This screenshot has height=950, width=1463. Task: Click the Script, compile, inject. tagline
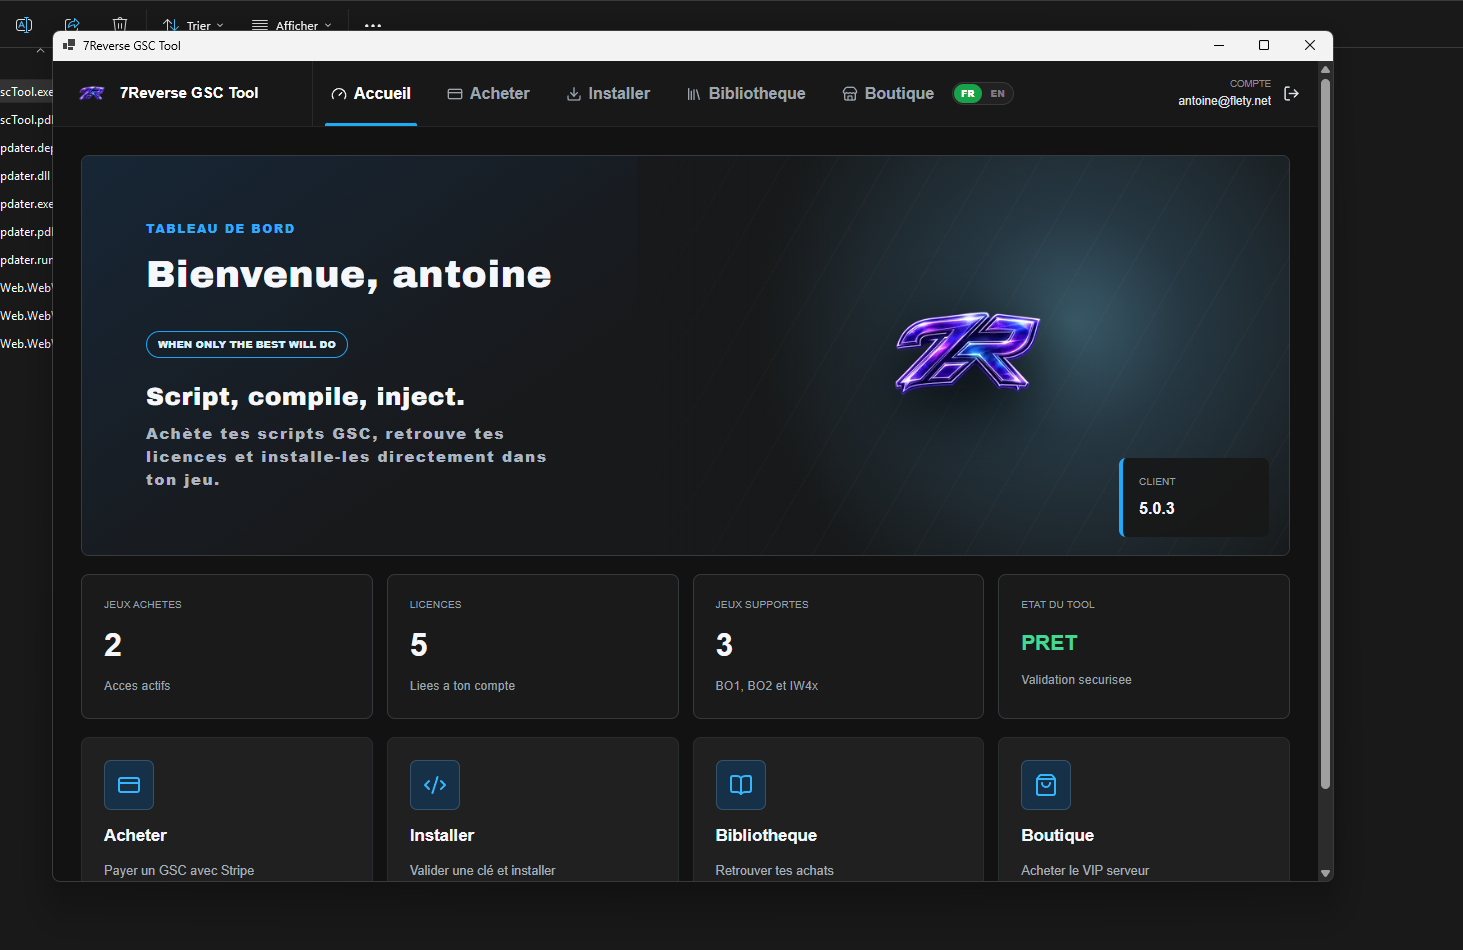(x=305, y=397)
